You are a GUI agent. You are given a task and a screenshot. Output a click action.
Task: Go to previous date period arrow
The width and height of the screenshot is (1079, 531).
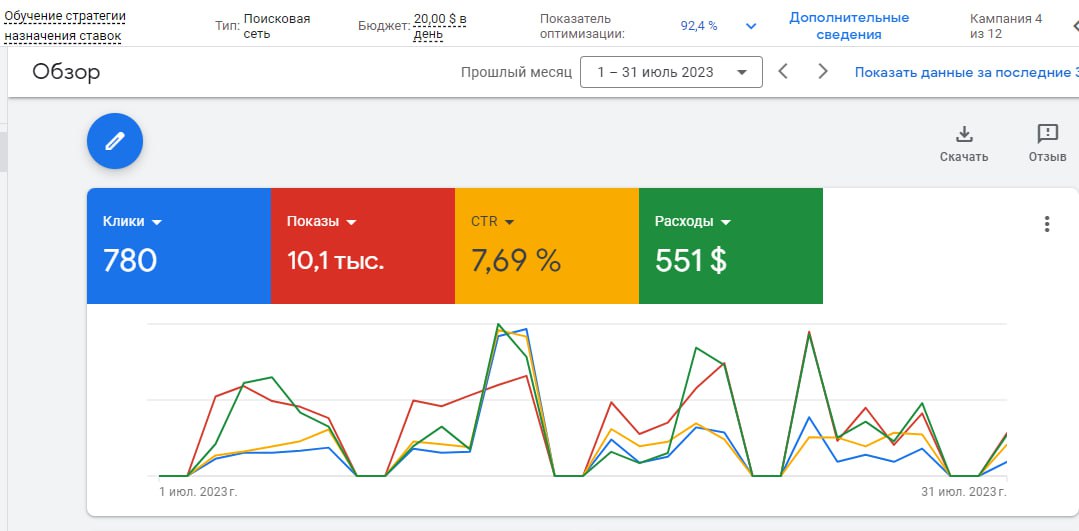click(x=784, y=72)
